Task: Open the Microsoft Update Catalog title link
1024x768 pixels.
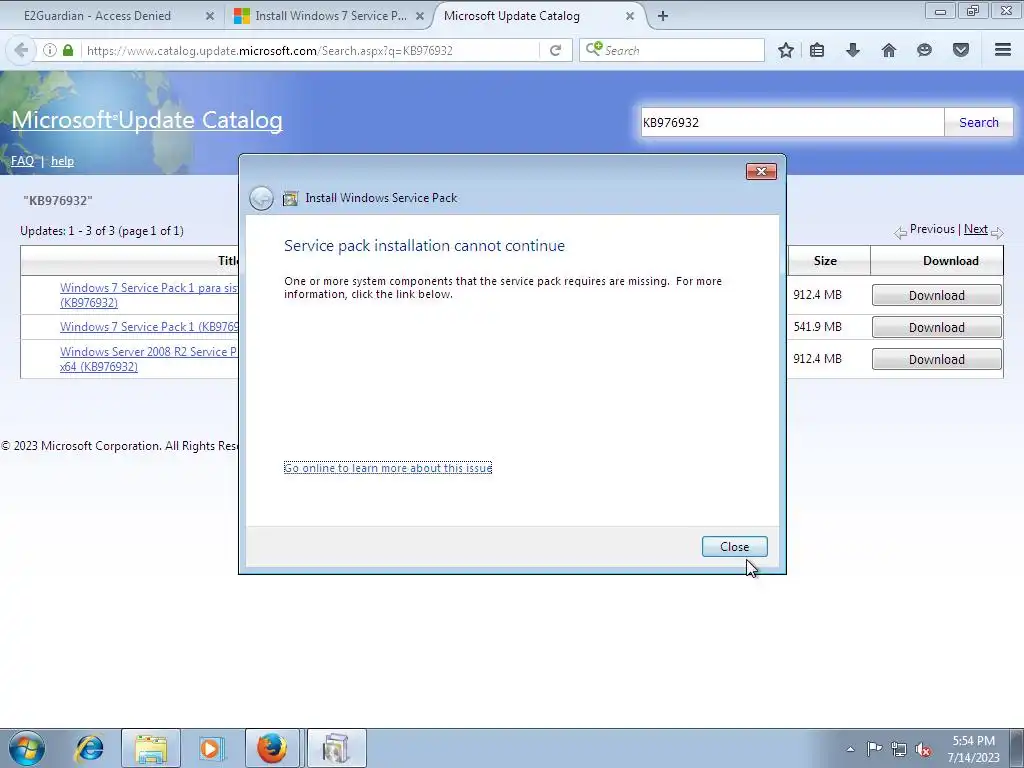Action: (x=147, y=120)
